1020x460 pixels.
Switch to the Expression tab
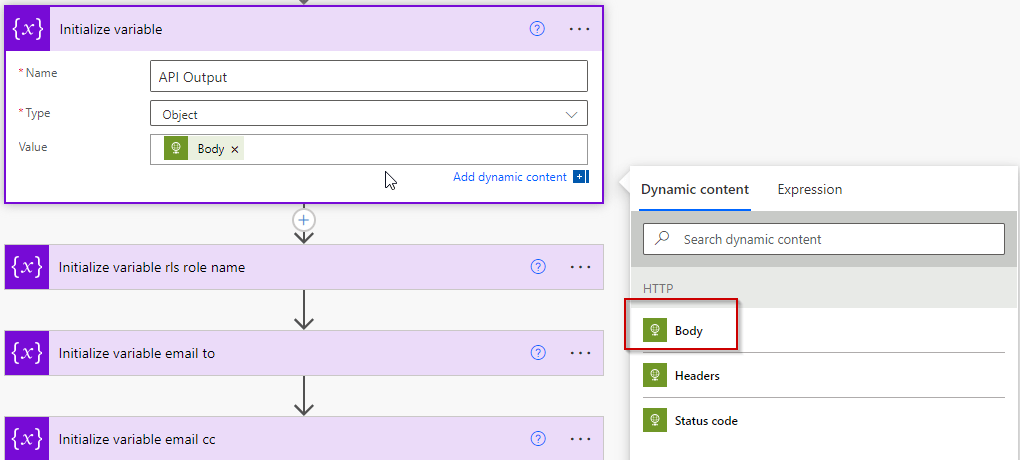tap(809, 189)
